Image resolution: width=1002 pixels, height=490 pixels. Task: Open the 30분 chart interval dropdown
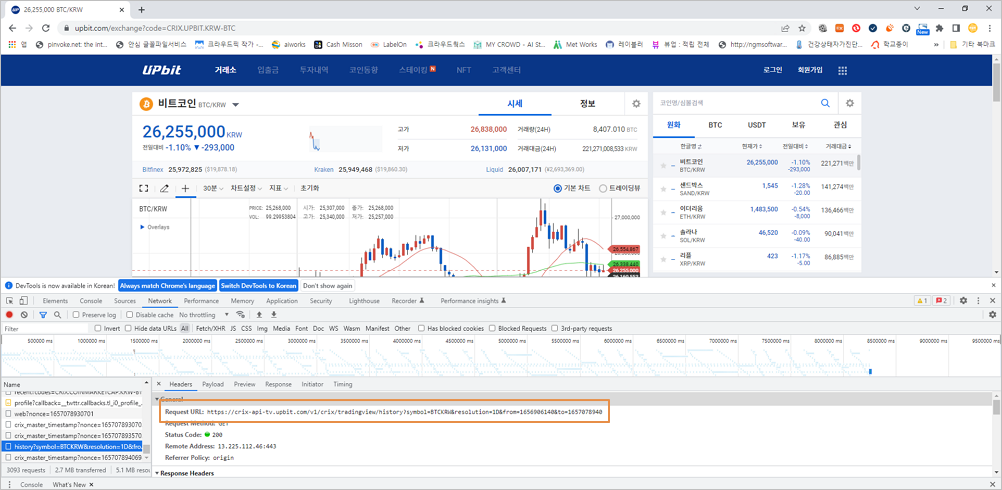[213, 188]
